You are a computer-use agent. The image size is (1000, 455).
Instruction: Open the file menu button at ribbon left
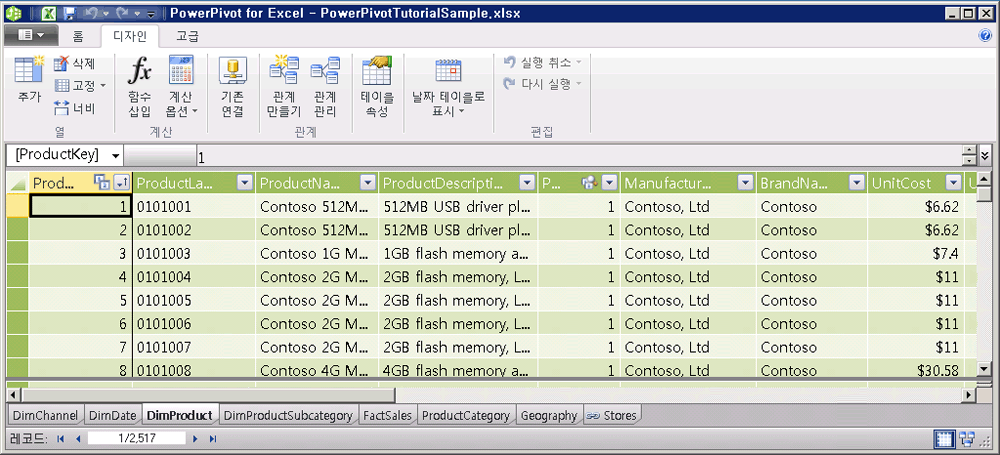pos(30,36)
